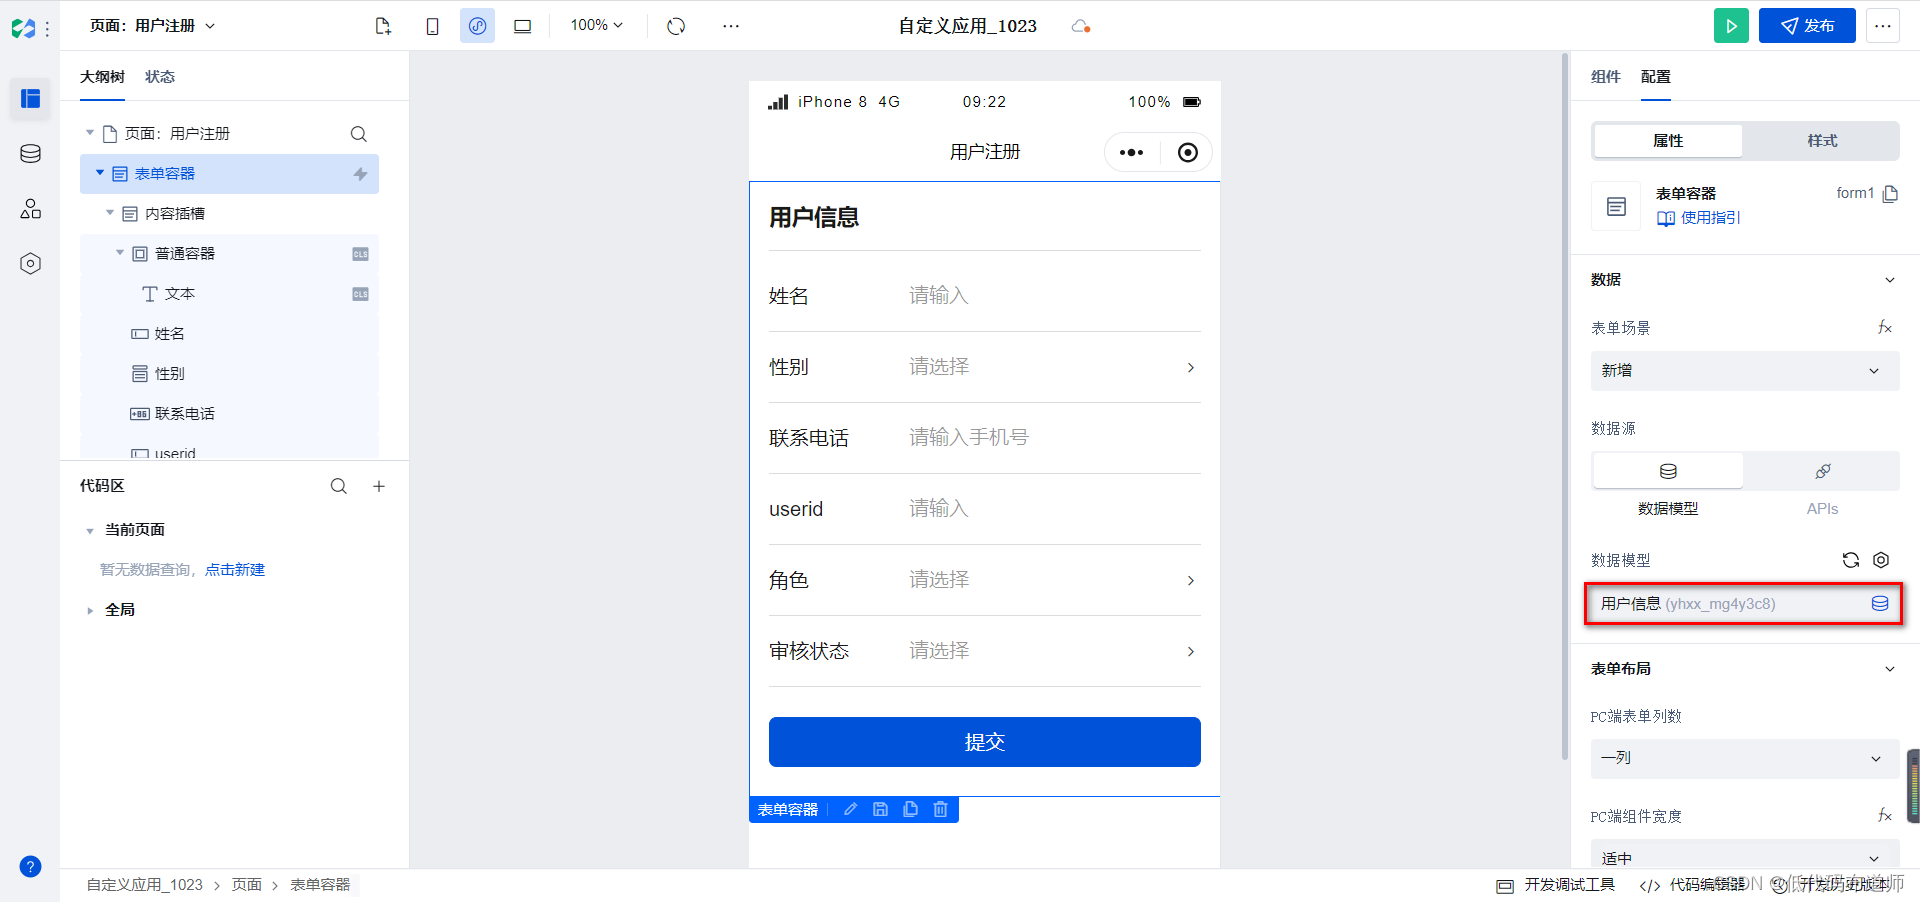Open data model settings hexagon icon
1920x902 pixels.
tap(1881, 560)
